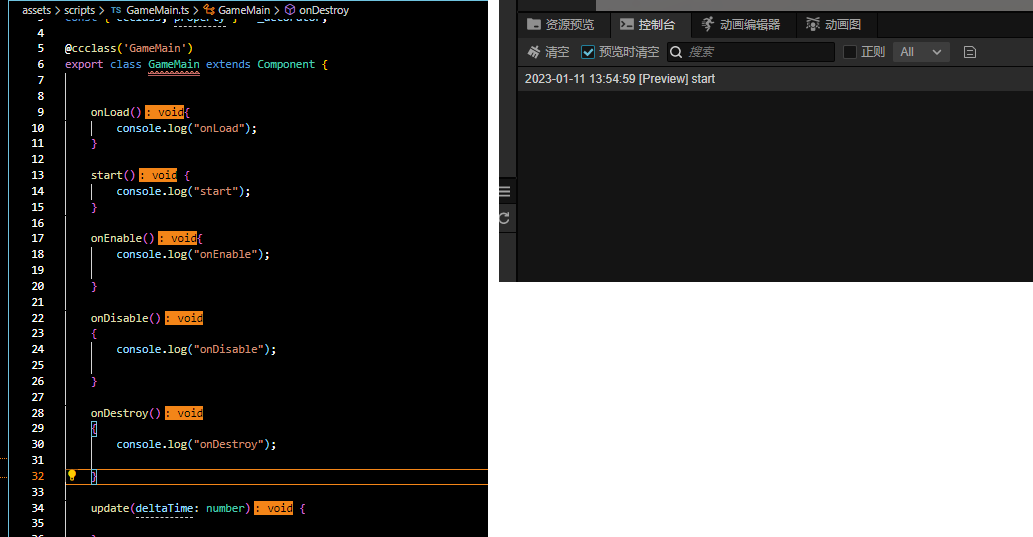The width and height of the screenshot is (1033, 537).
Task: Click the GameMain class icon in breadcrumb
Action: [x=209, y=10]
